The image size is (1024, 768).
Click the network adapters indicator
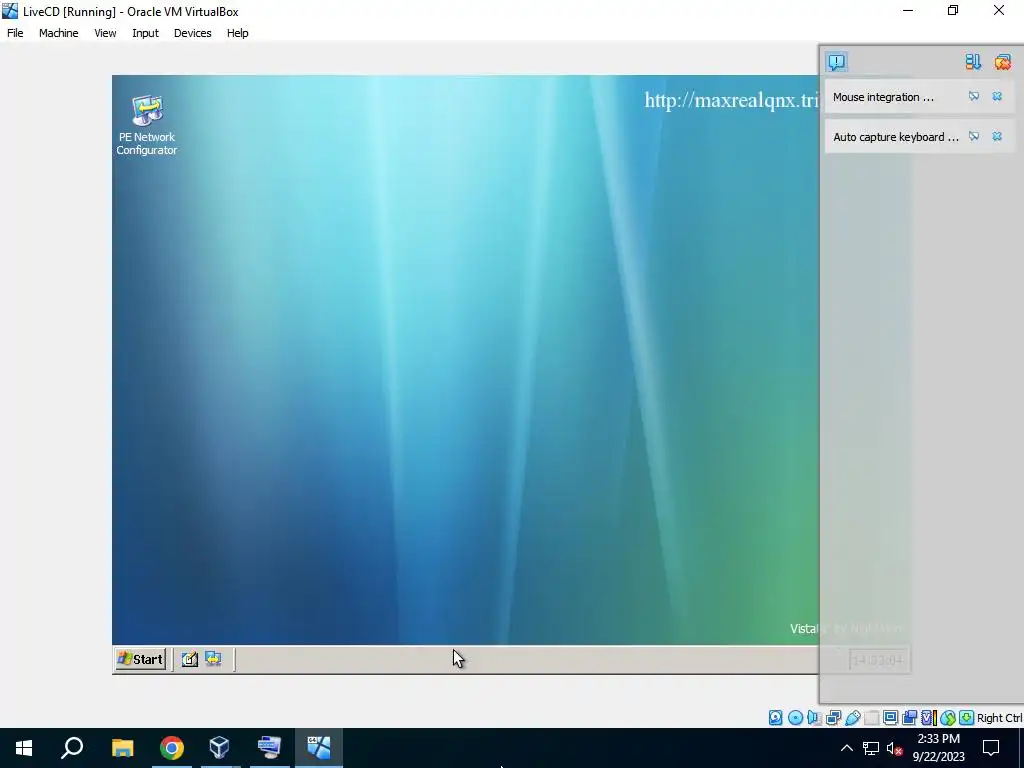click(833, 718)
